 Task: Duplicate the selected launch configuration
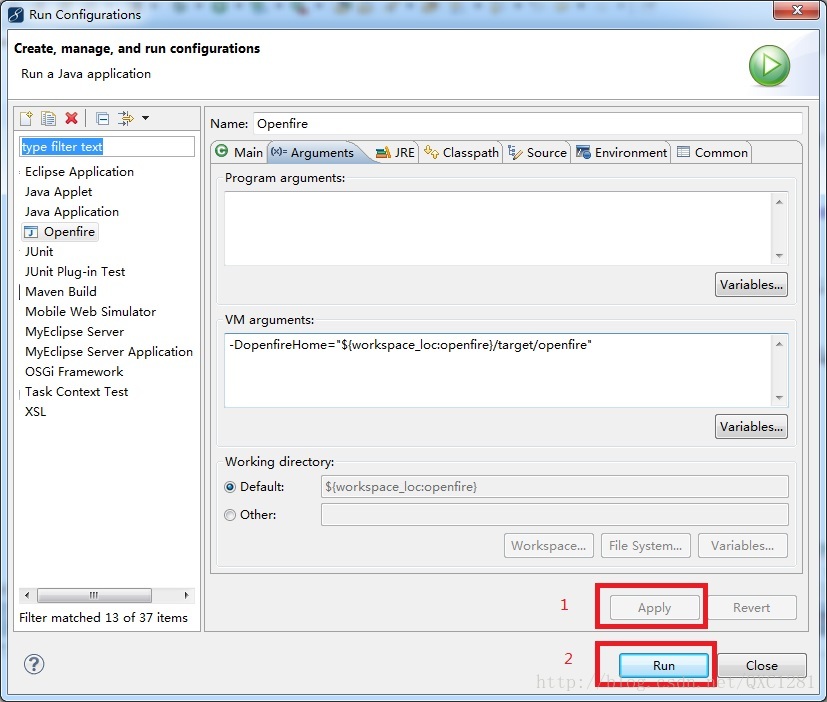48,118
